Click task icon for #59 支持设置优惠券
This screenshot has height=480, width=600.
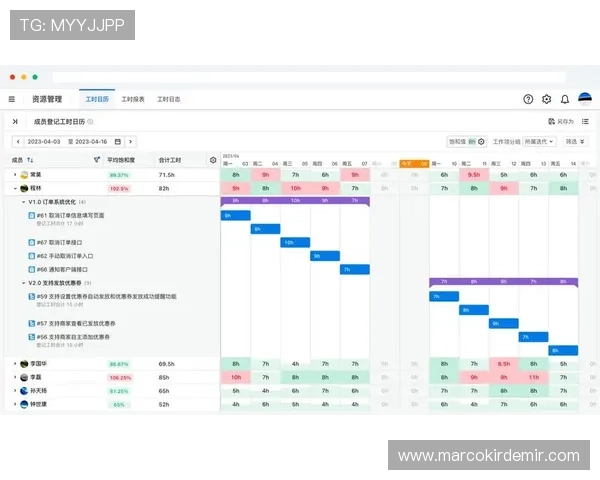32,296
